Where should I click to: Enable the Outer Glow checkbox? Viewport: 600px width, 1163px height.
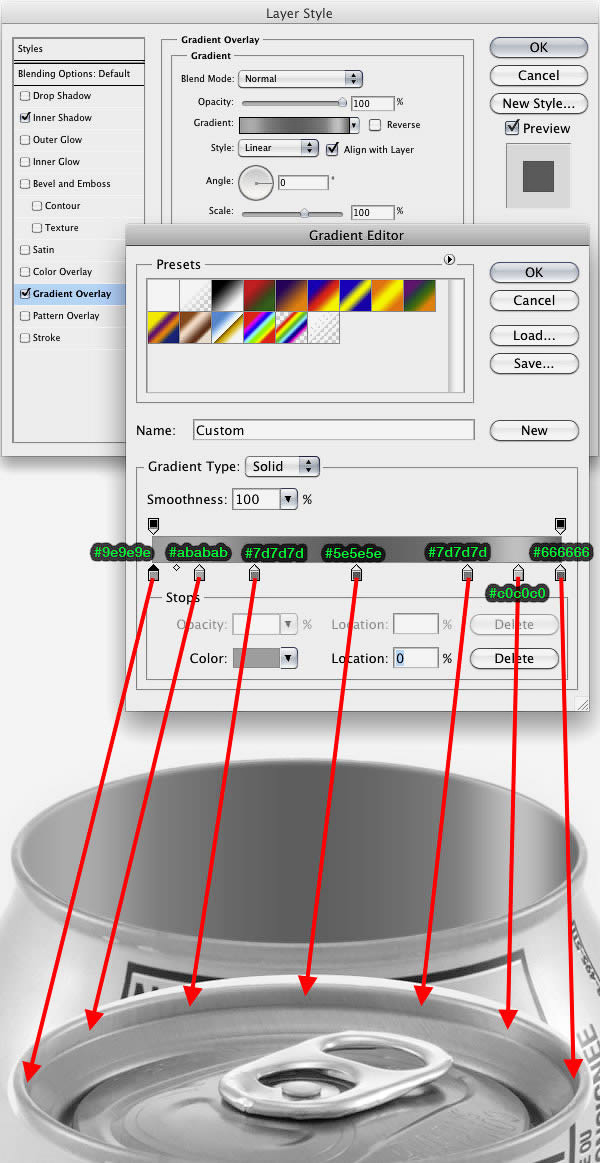(x=25, y=139)
